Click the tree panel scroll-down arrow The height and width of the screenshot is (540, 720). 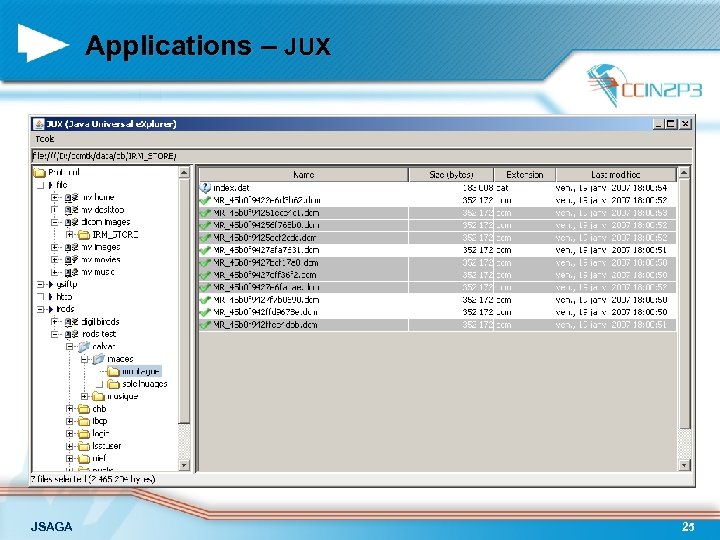click(x=184, y=465)
